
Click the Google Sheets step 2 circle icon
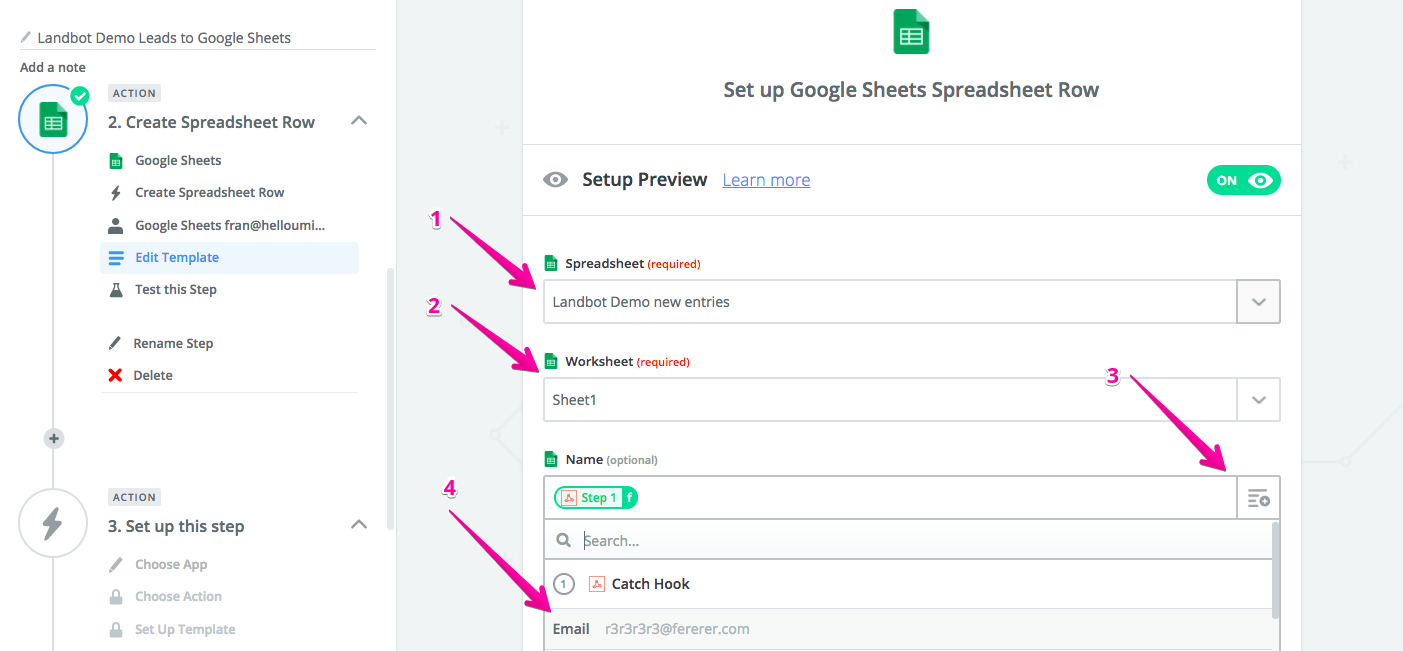53,120
